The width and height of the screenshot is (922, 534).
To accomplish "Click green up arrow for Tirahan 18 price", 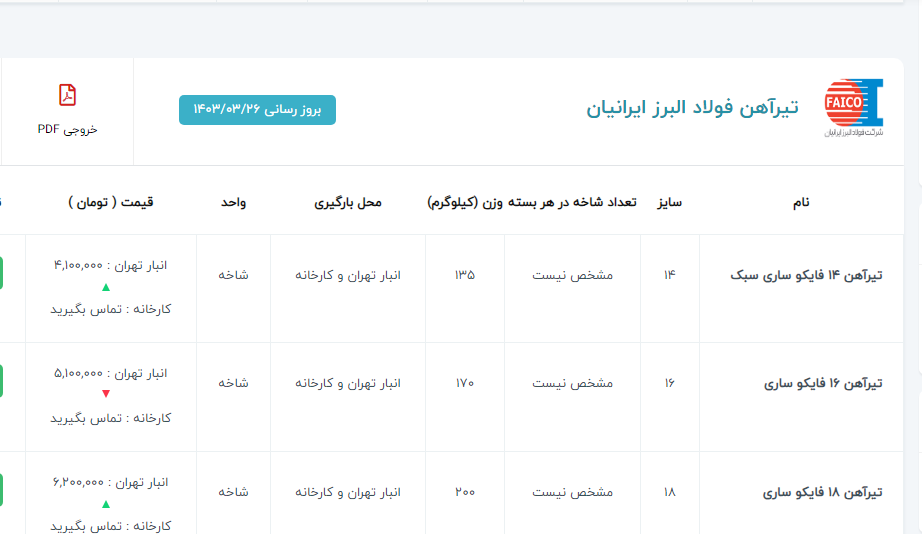I will 106,503.
